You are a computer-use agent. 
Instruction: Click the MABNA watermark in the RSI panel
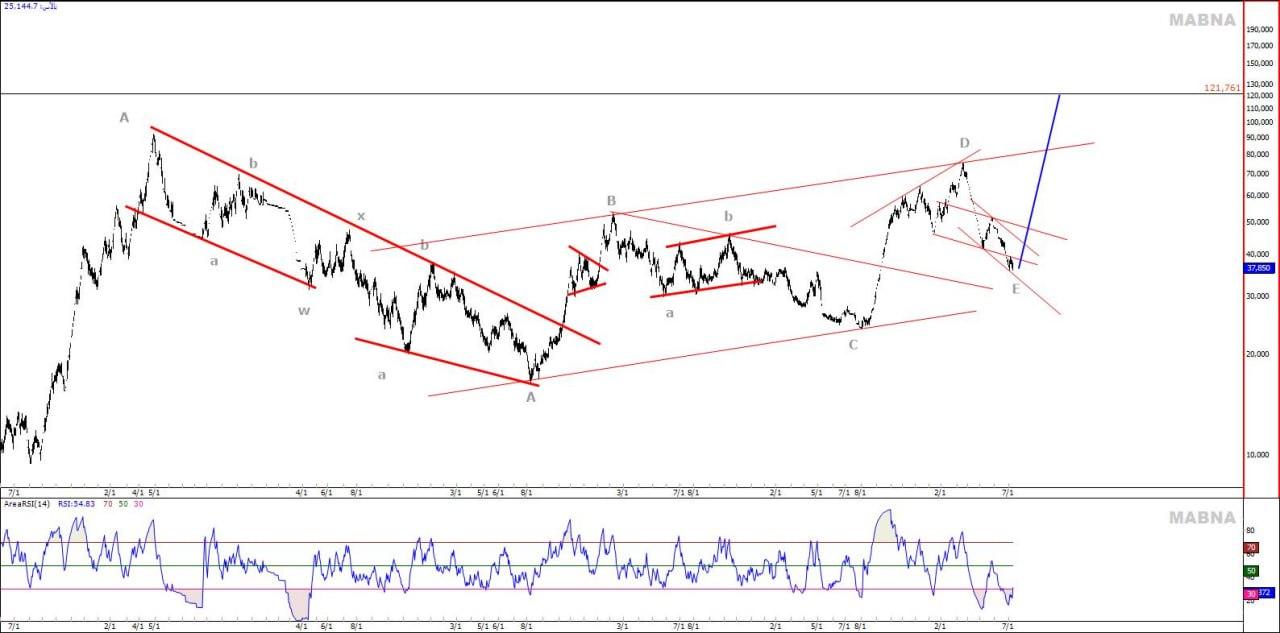coord(1203,518)
